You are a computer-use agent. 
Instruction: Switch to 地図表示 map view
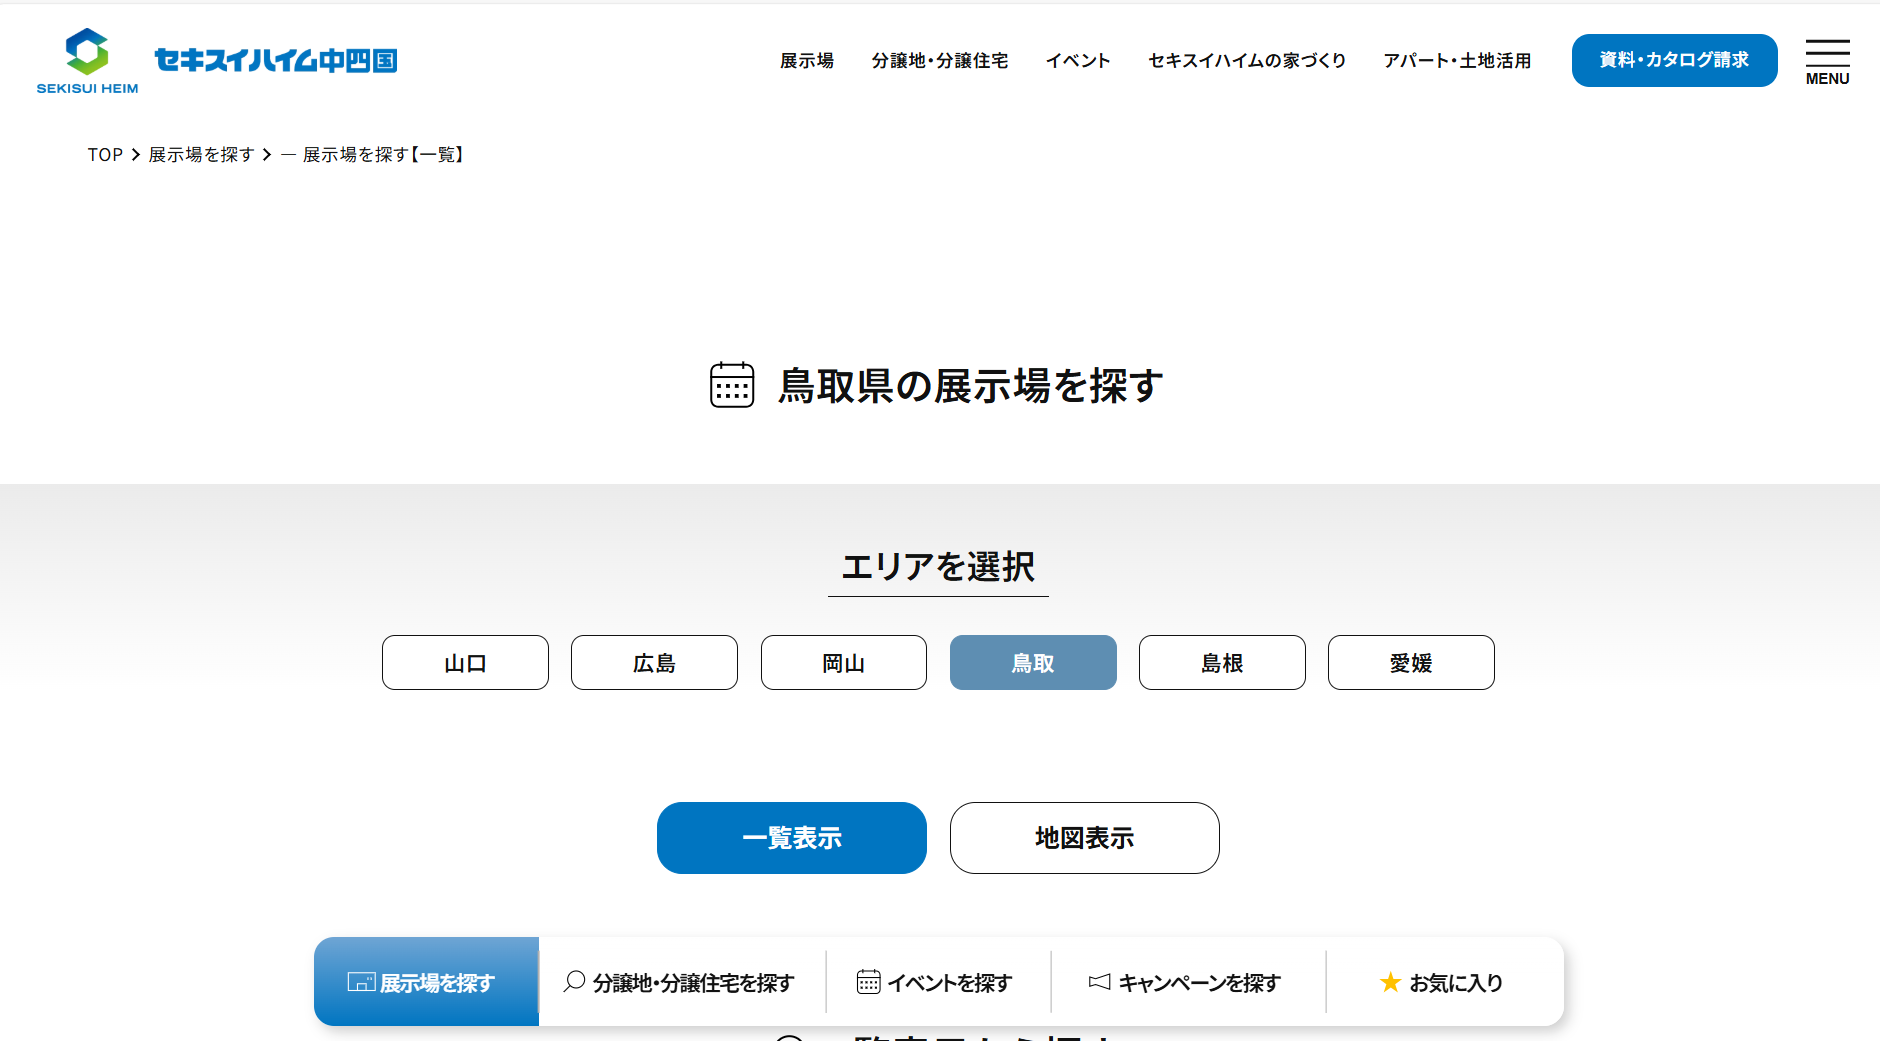point(1084,838)
